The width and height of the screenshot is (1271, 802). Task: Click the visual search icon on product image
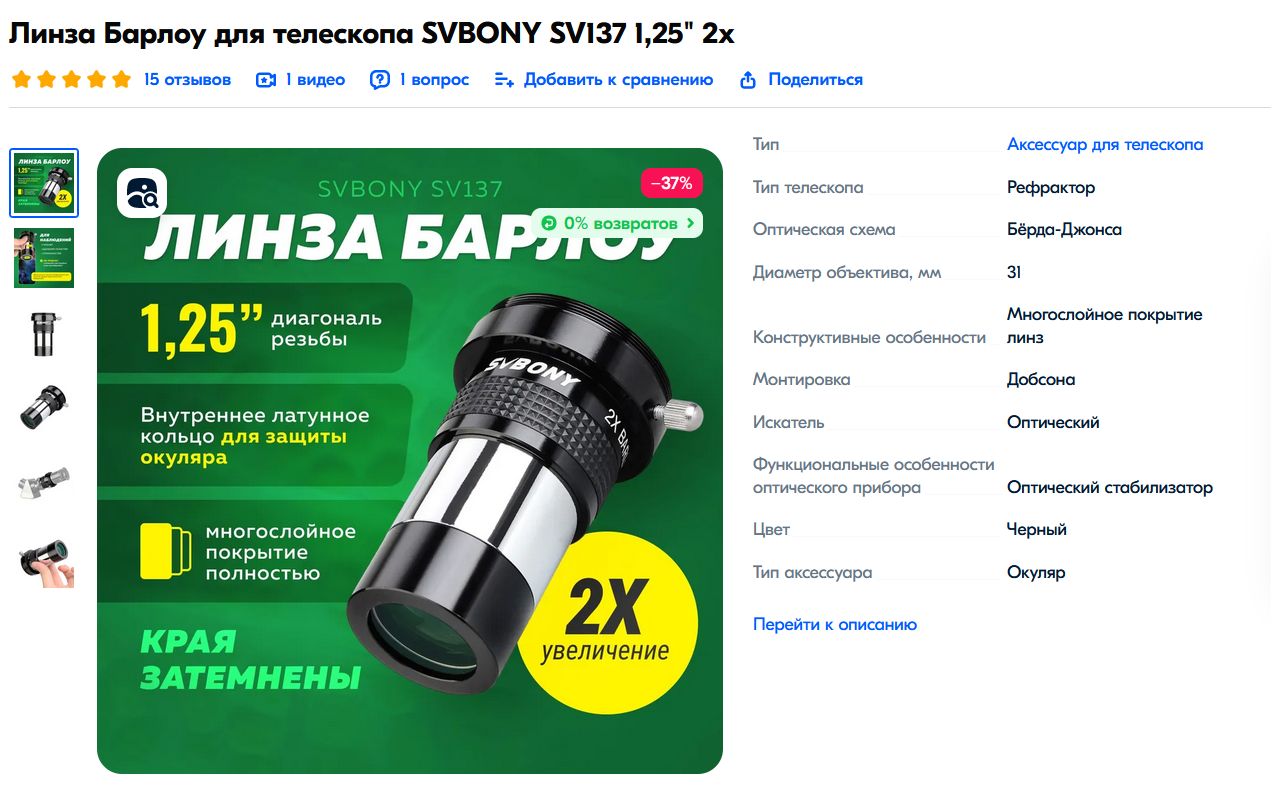click(142, 193)
